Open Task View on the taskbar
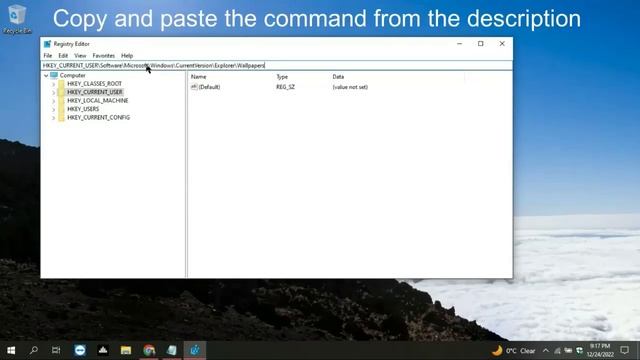Screen dimensions: 640x360 point(56,350)
